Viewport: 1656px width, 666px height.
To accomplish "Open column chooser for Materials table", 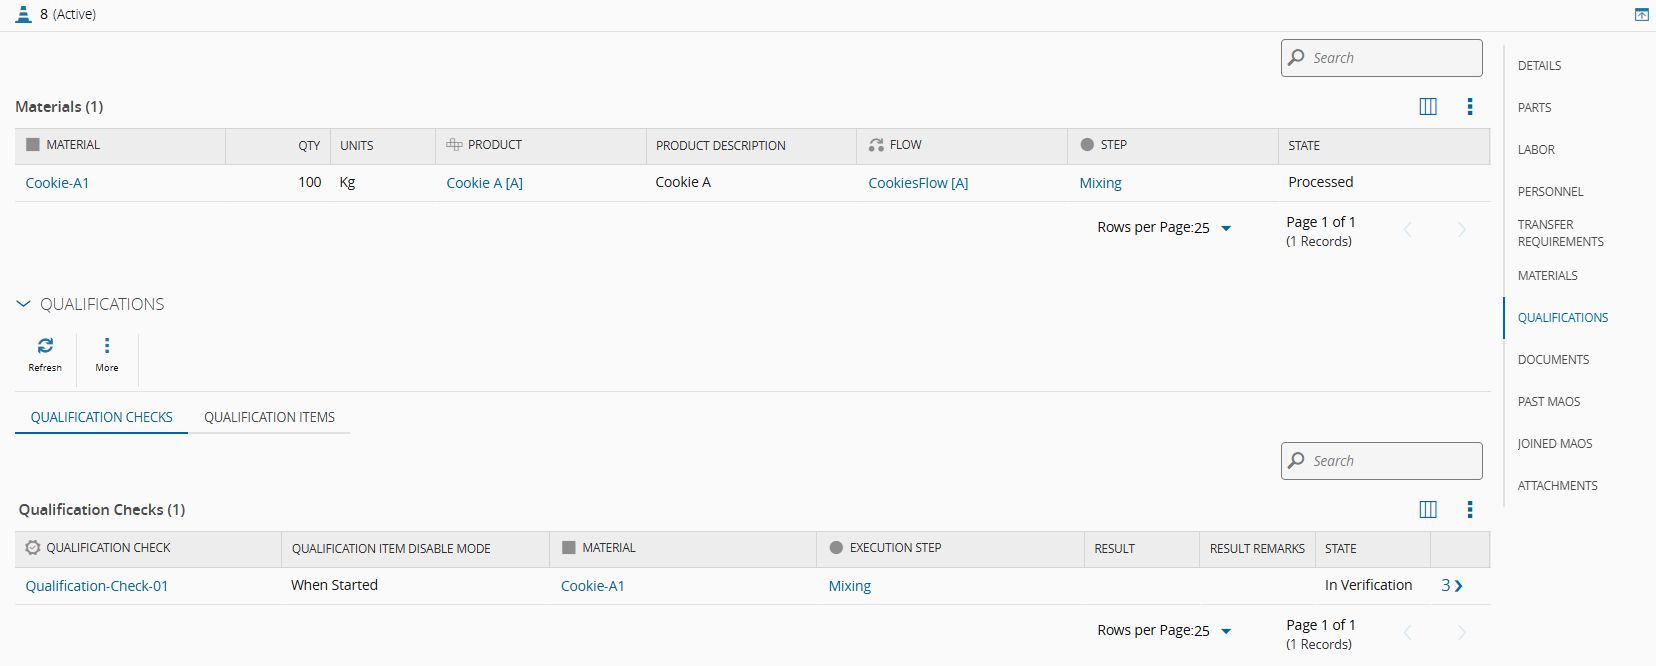I will tap(1428, 107).
